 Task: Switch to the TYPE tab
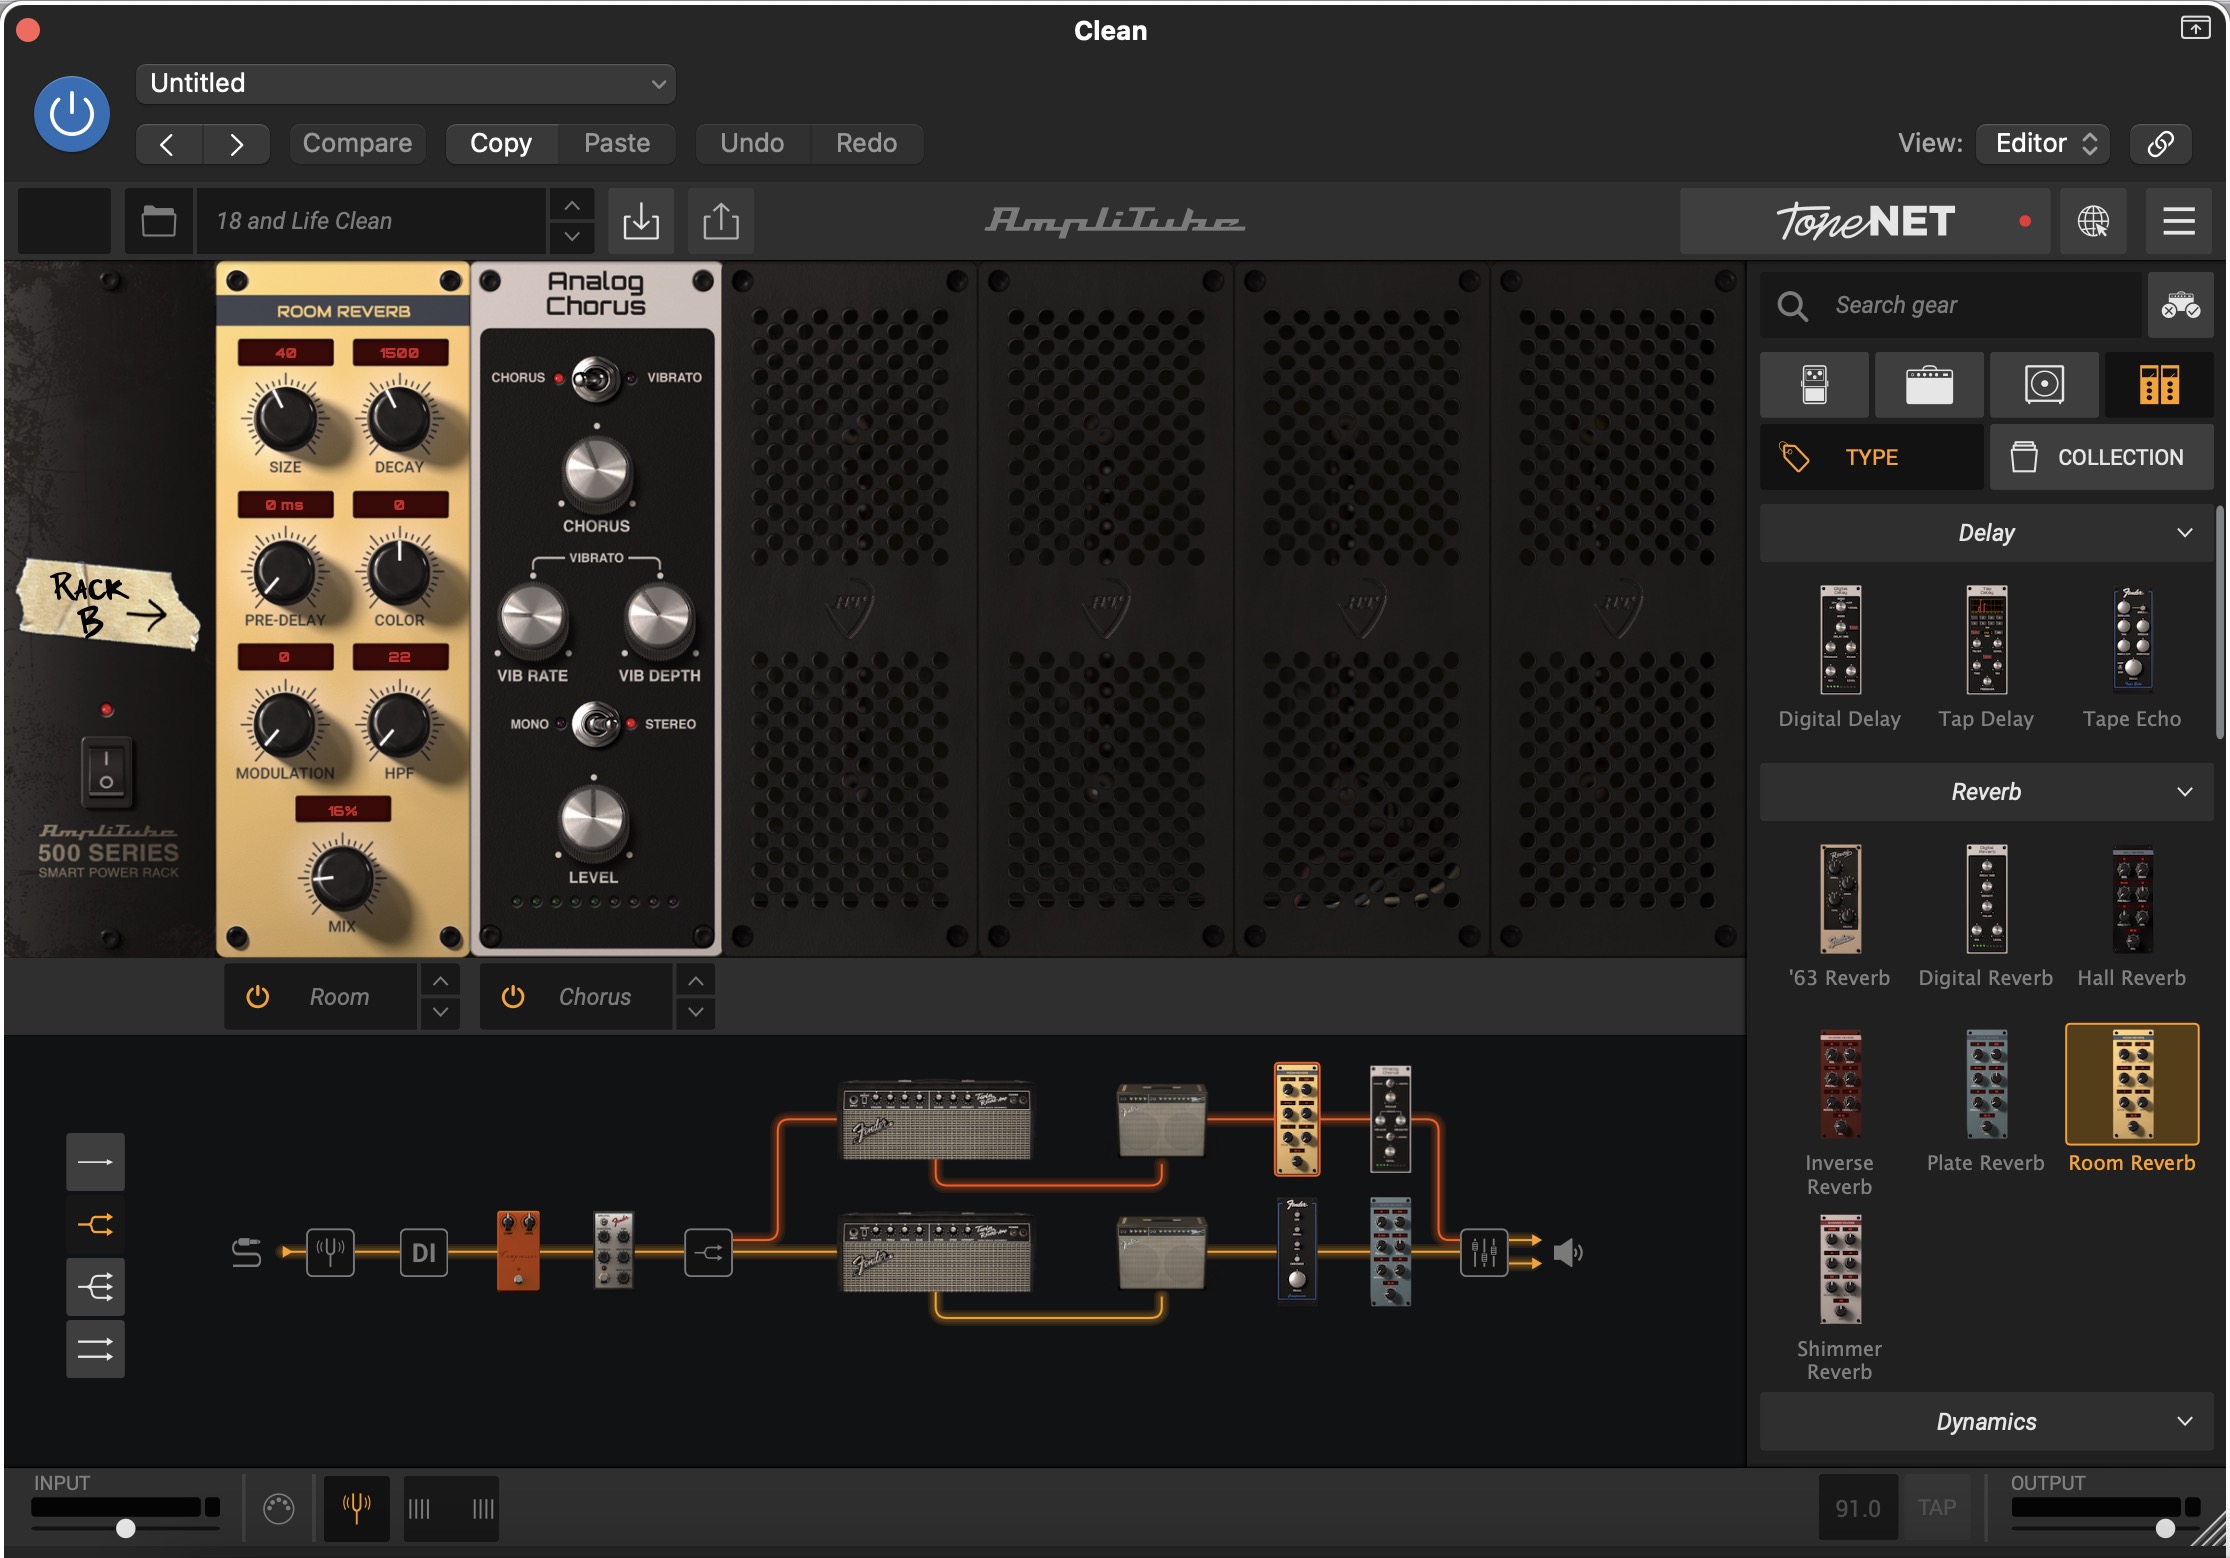[x=1872, y=457]
